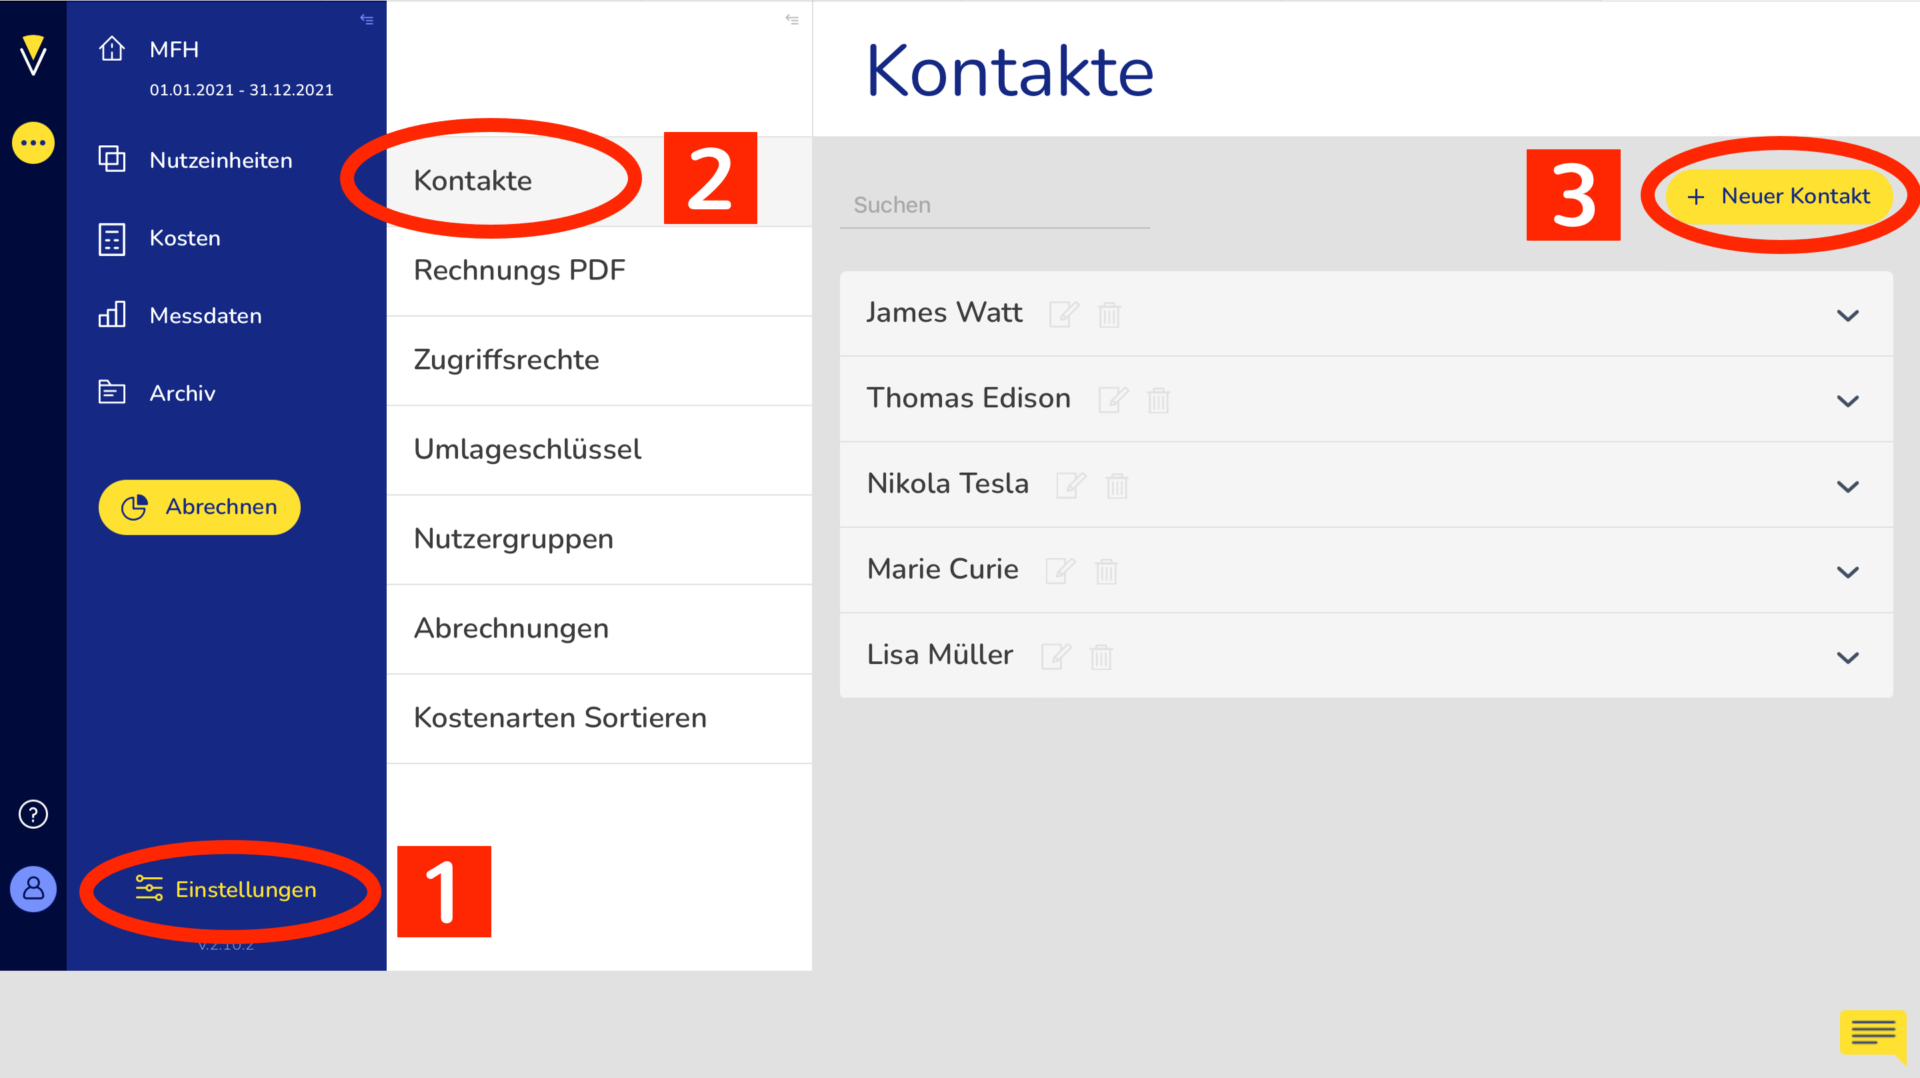Open the Umlageschlüssel settings item
The image size is (1920, 1078).
point(527,449)
